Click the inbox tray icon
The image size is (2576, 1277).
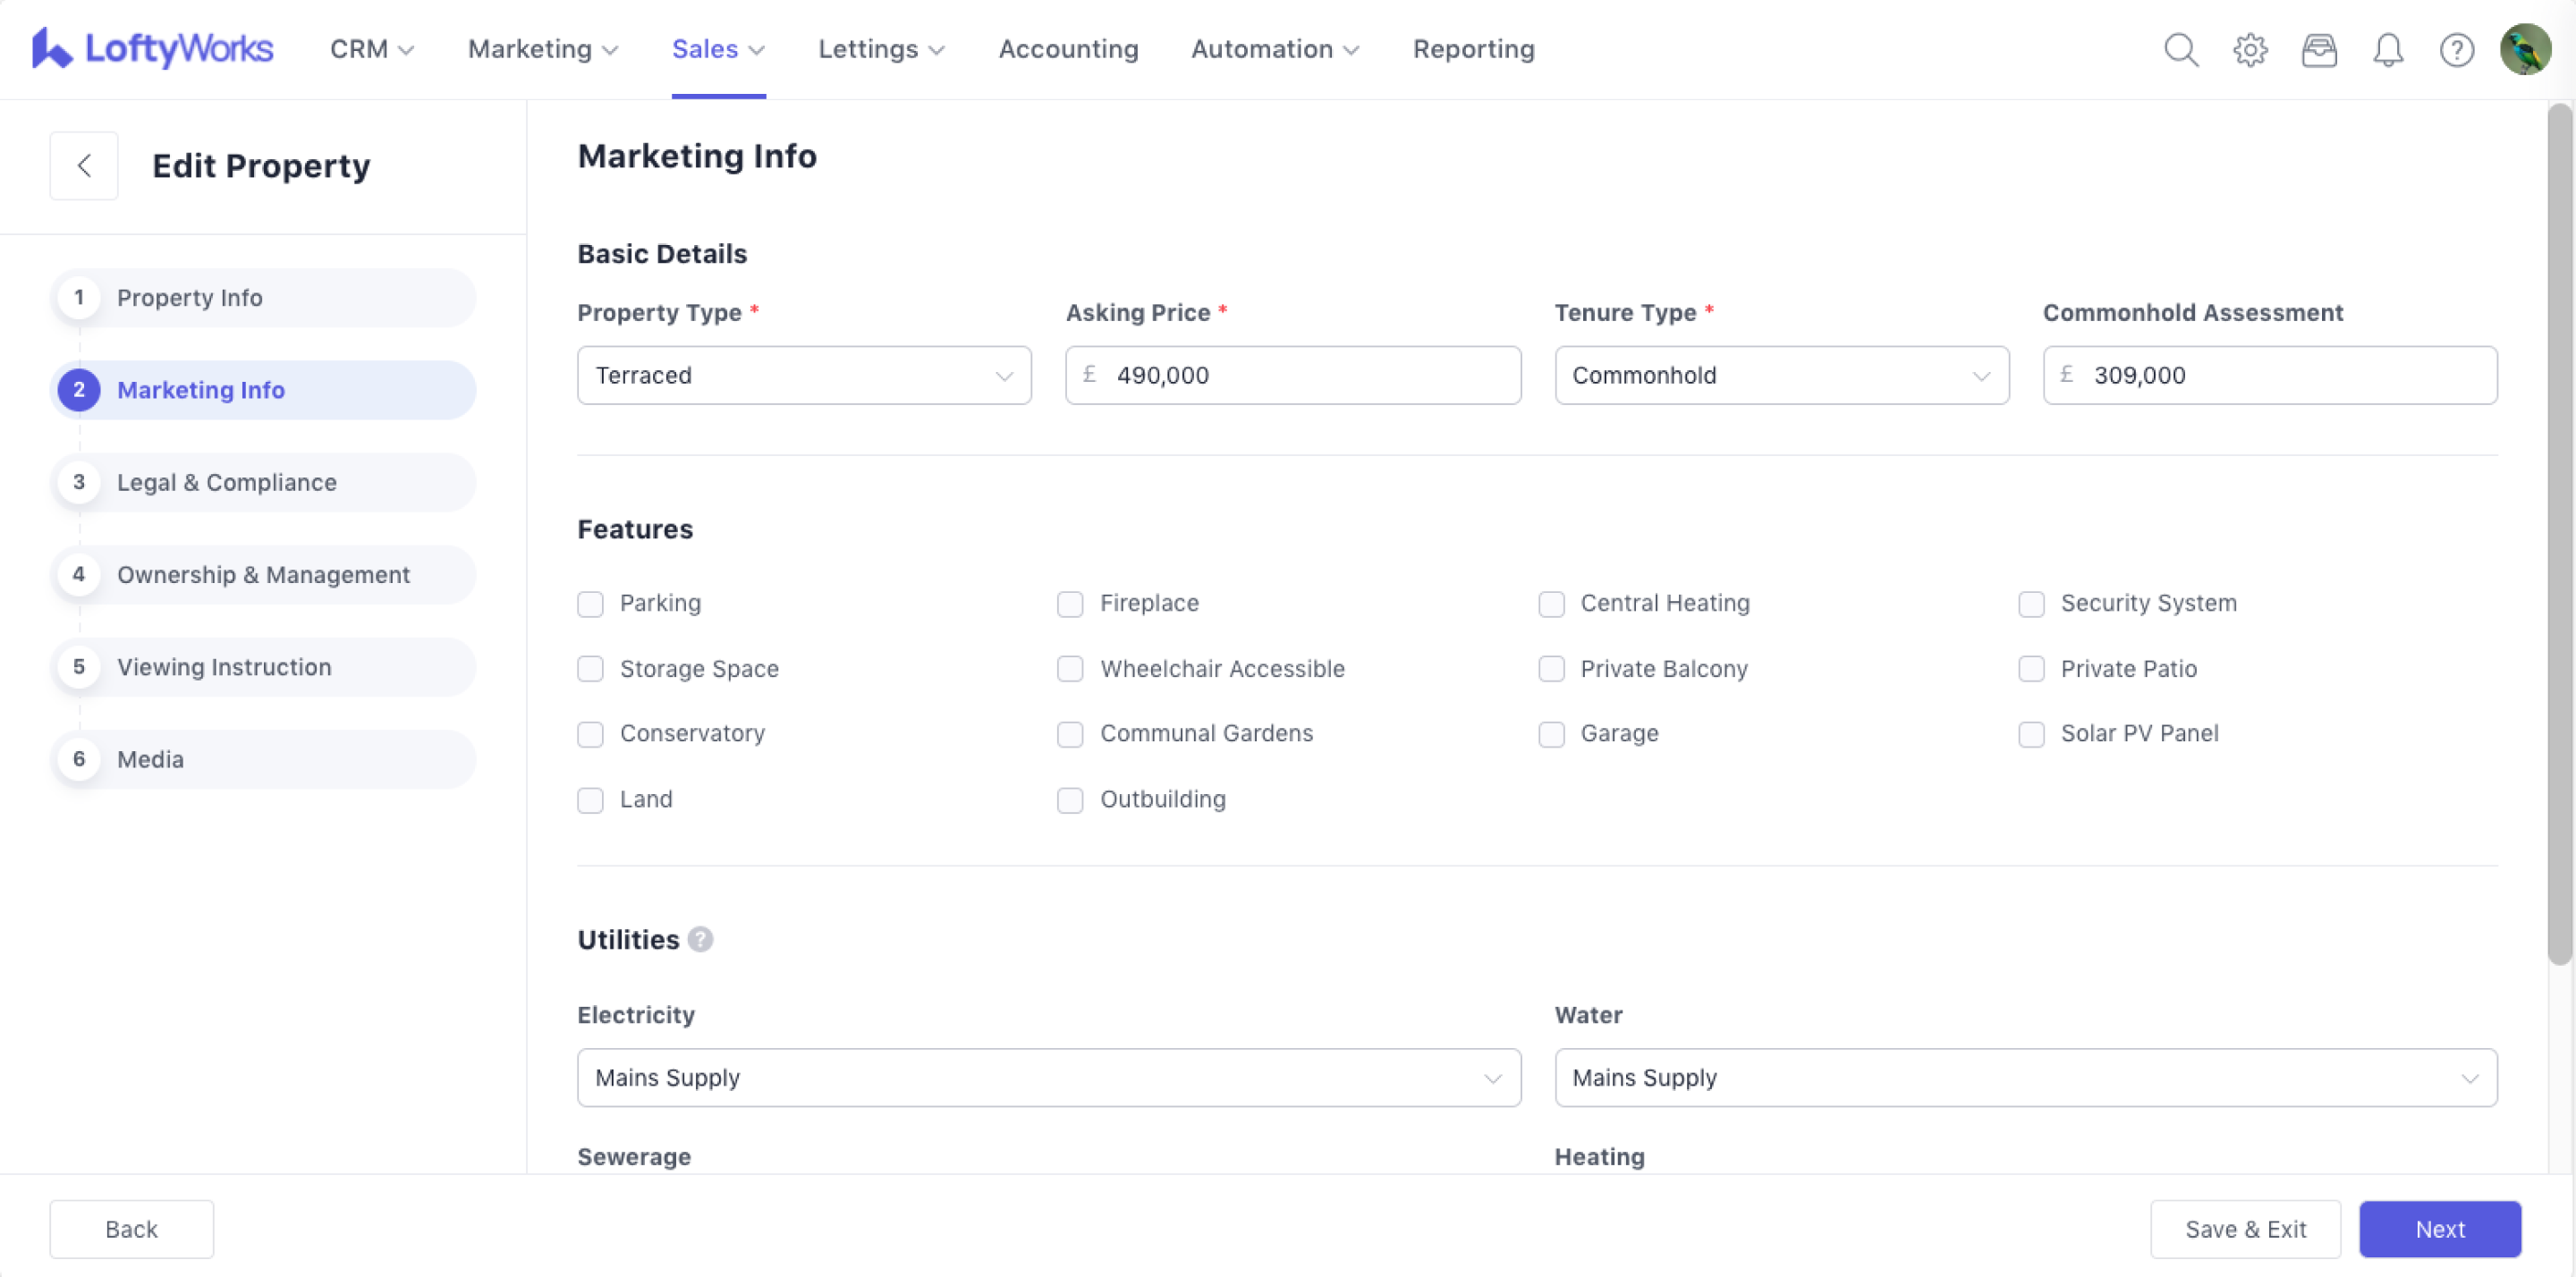2319,49
